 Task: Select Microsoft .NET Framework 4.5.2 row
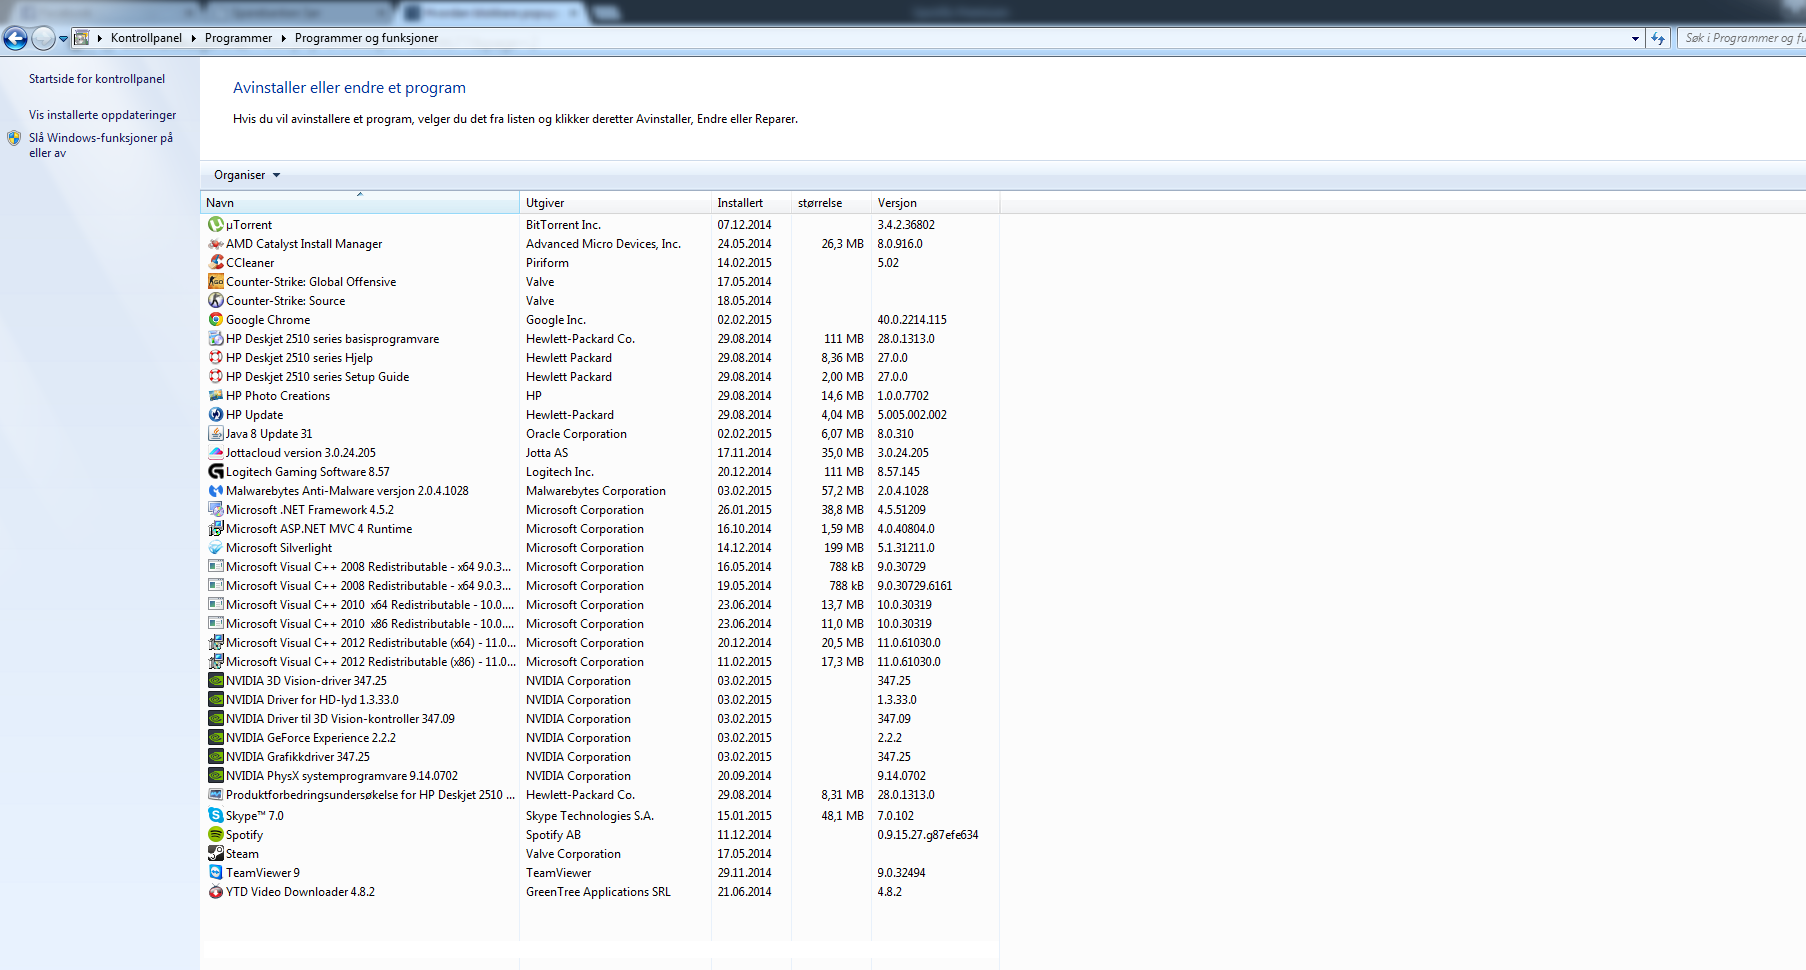point(600,510)
